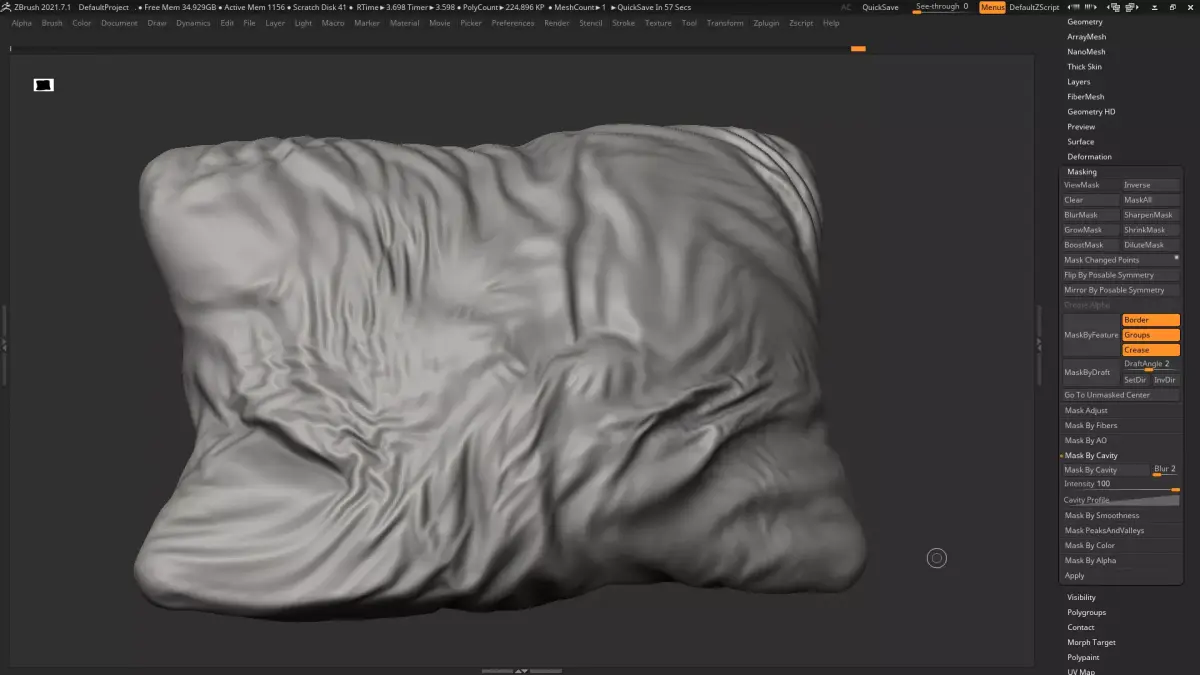Click the left tray divider handle
Image resolution: width=1200 pixels, height=675 pixels.
click(4, 343)
